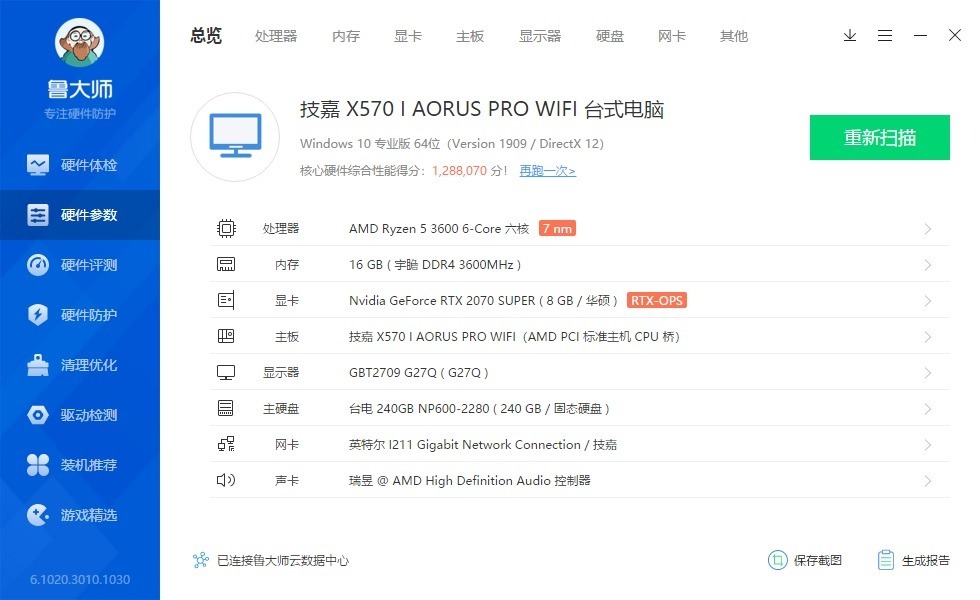The height and width of the screenshot is (600, 980).
Task: Click the graphics card icon for 显卡
Action: (x=226, y=301)
